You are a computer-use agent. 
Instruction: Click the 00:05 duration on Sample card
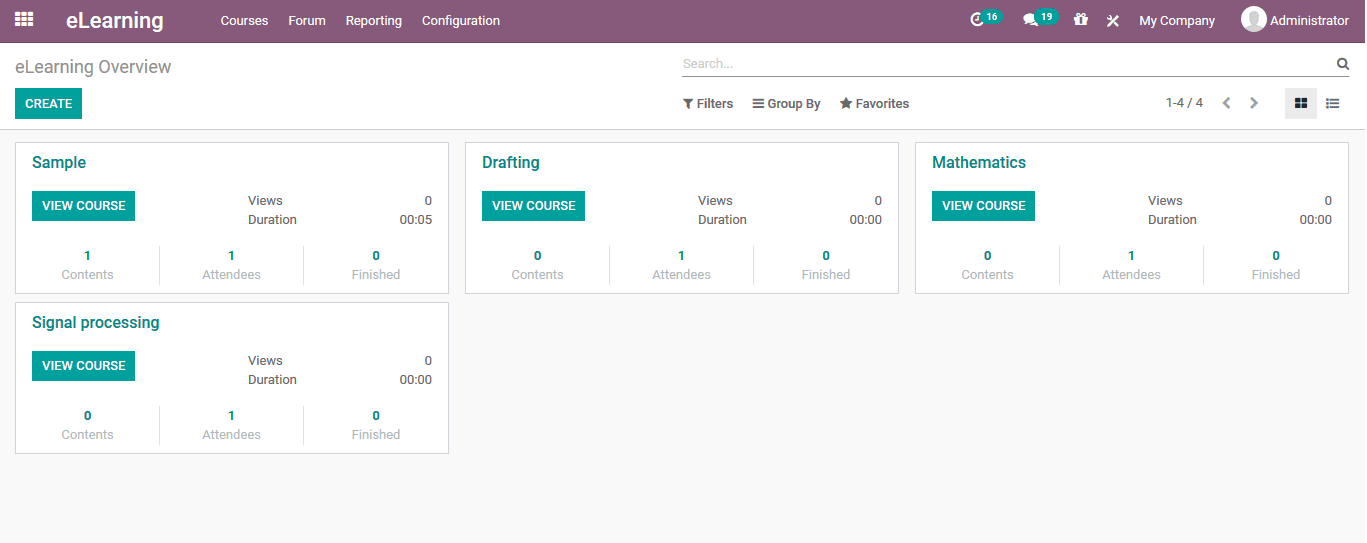click(x=416, y=220)
